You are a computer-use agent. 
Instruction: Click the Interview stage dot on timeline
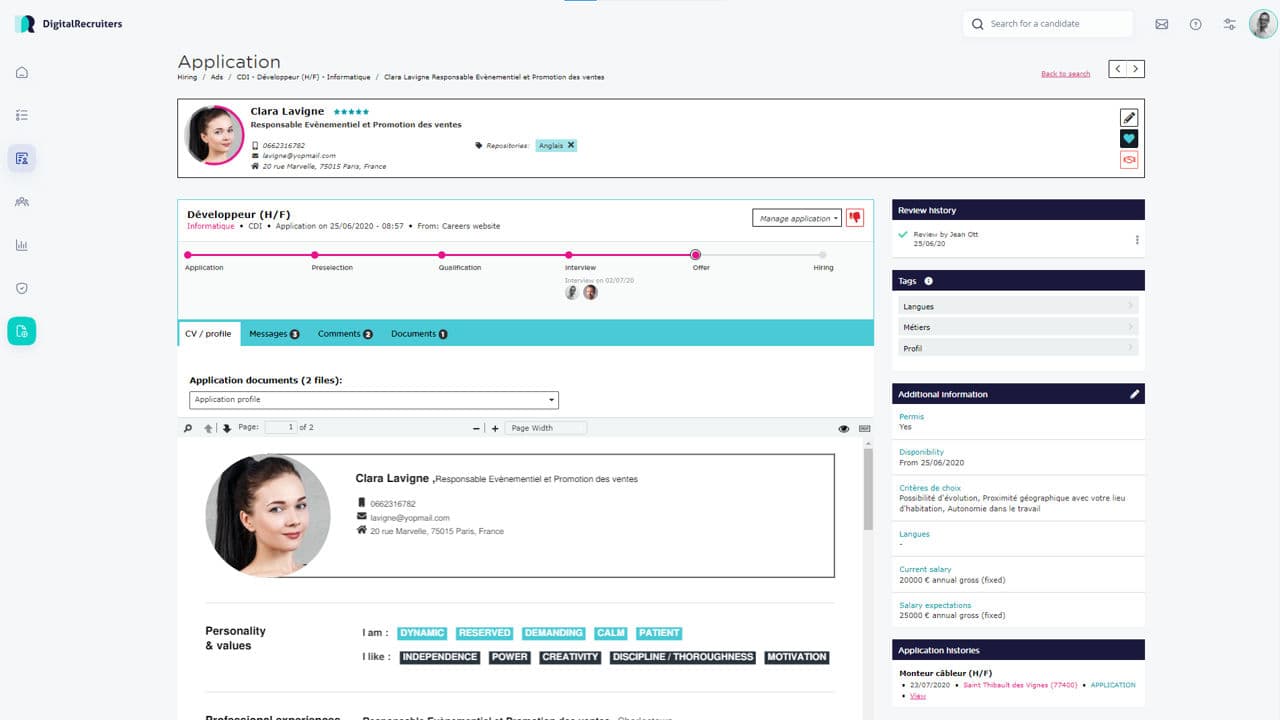[x=569, y=255]
